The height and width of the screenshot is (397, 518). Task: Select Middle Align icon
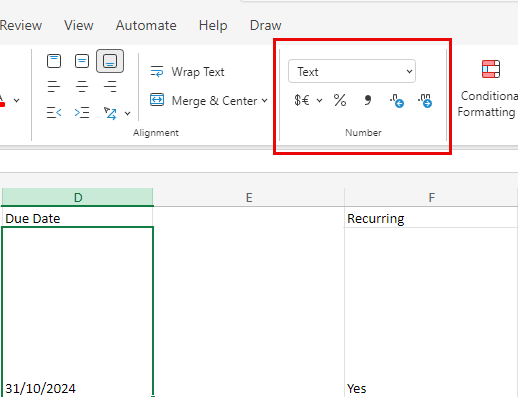[x=82, y=61]
